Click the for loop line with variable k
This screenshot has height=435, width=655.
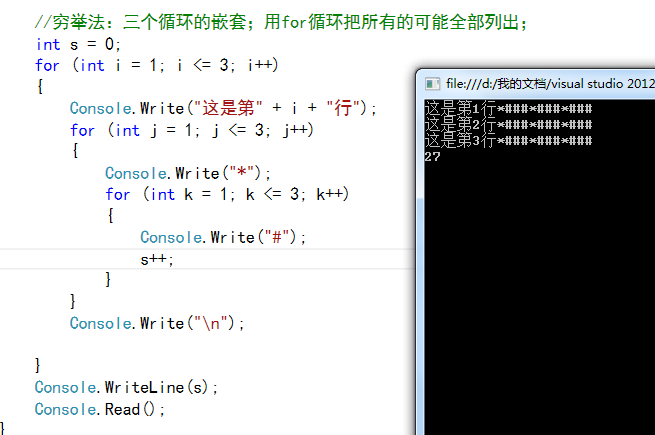227,194
